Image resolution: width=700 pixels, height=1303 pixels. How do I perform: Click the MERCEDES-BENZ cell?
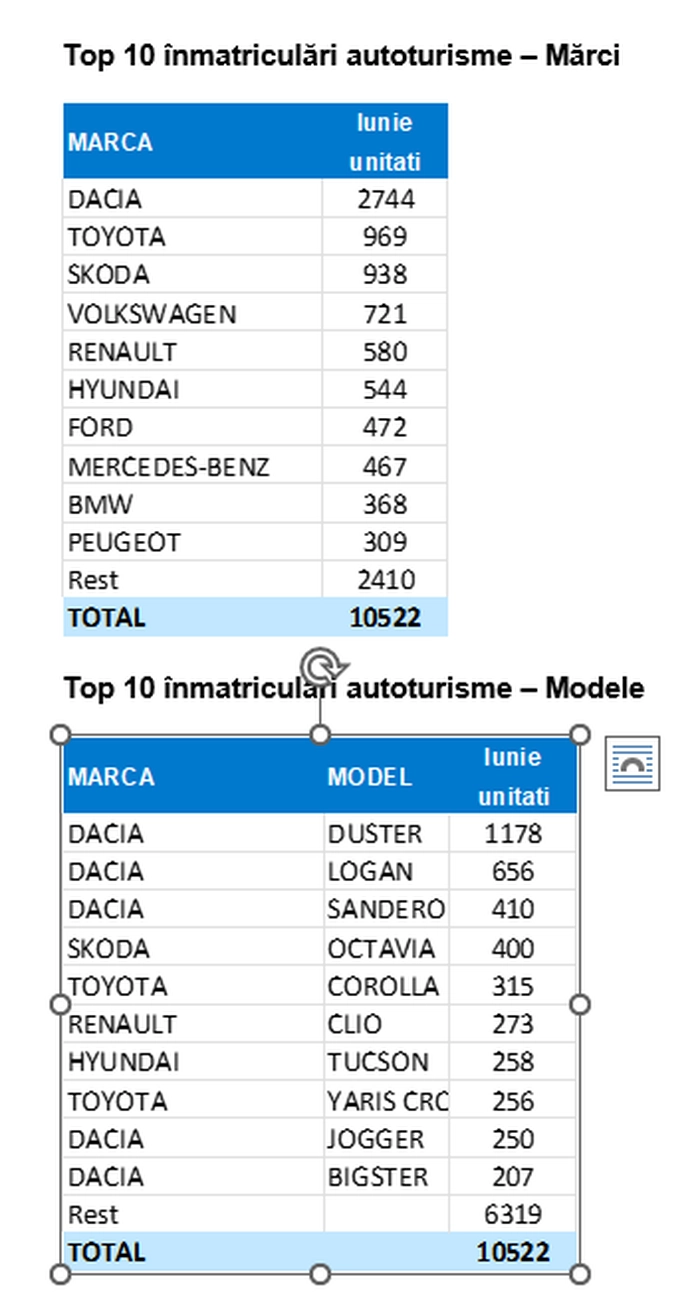click(x=193, y=467)
